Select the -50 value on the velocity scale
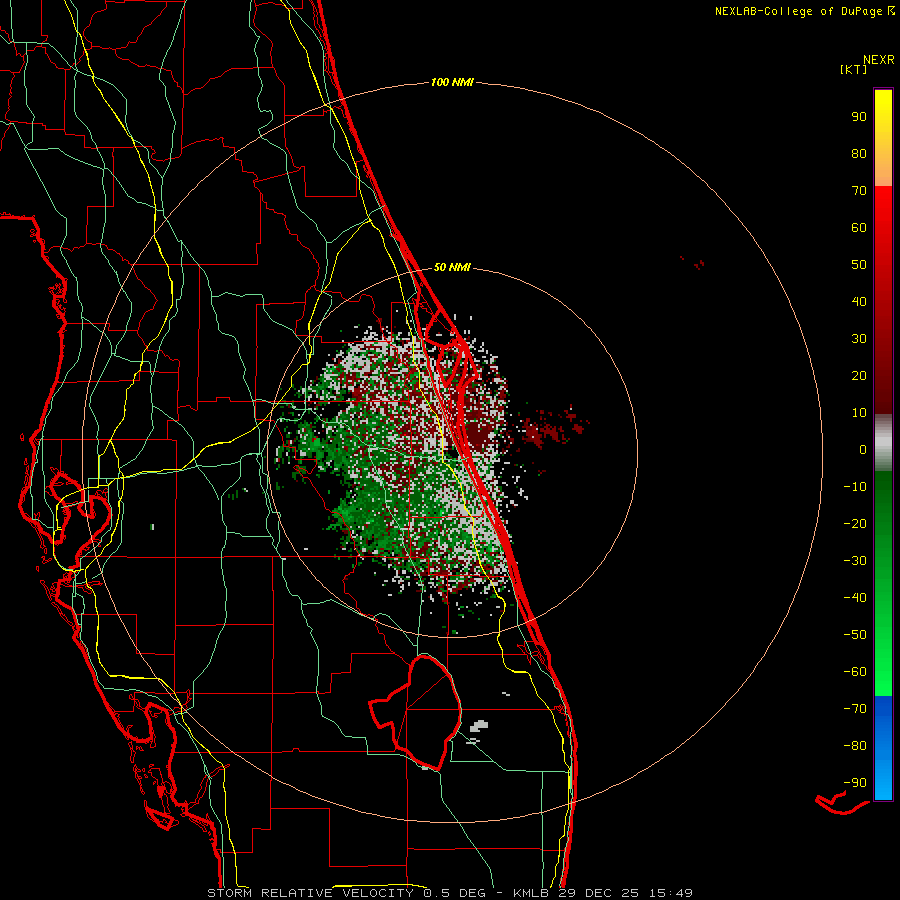The height and width of the screenshot is (900, 900). point(855,635)
